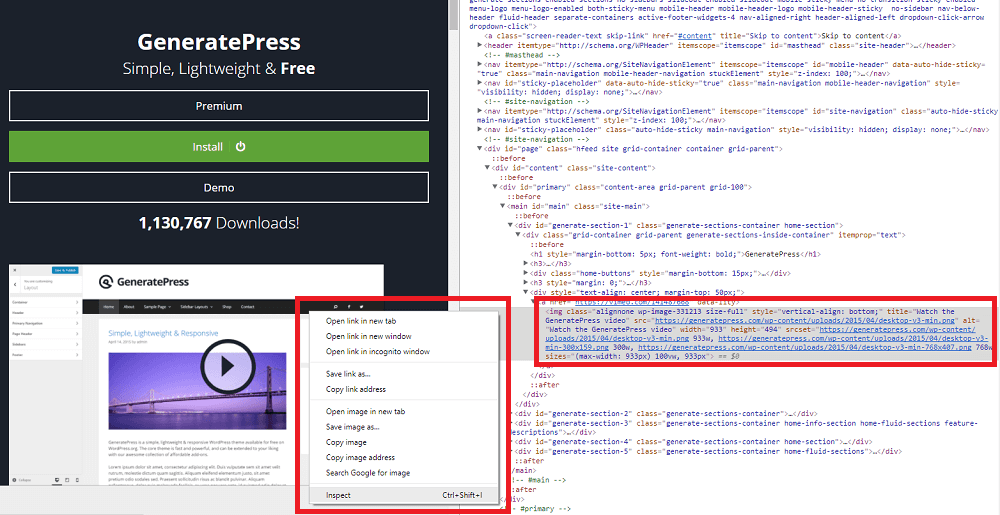Viewport: 1000px width, 515px height.
Task: Click the 'GeneratePress' page heading
Action: [x=219, y=42]
